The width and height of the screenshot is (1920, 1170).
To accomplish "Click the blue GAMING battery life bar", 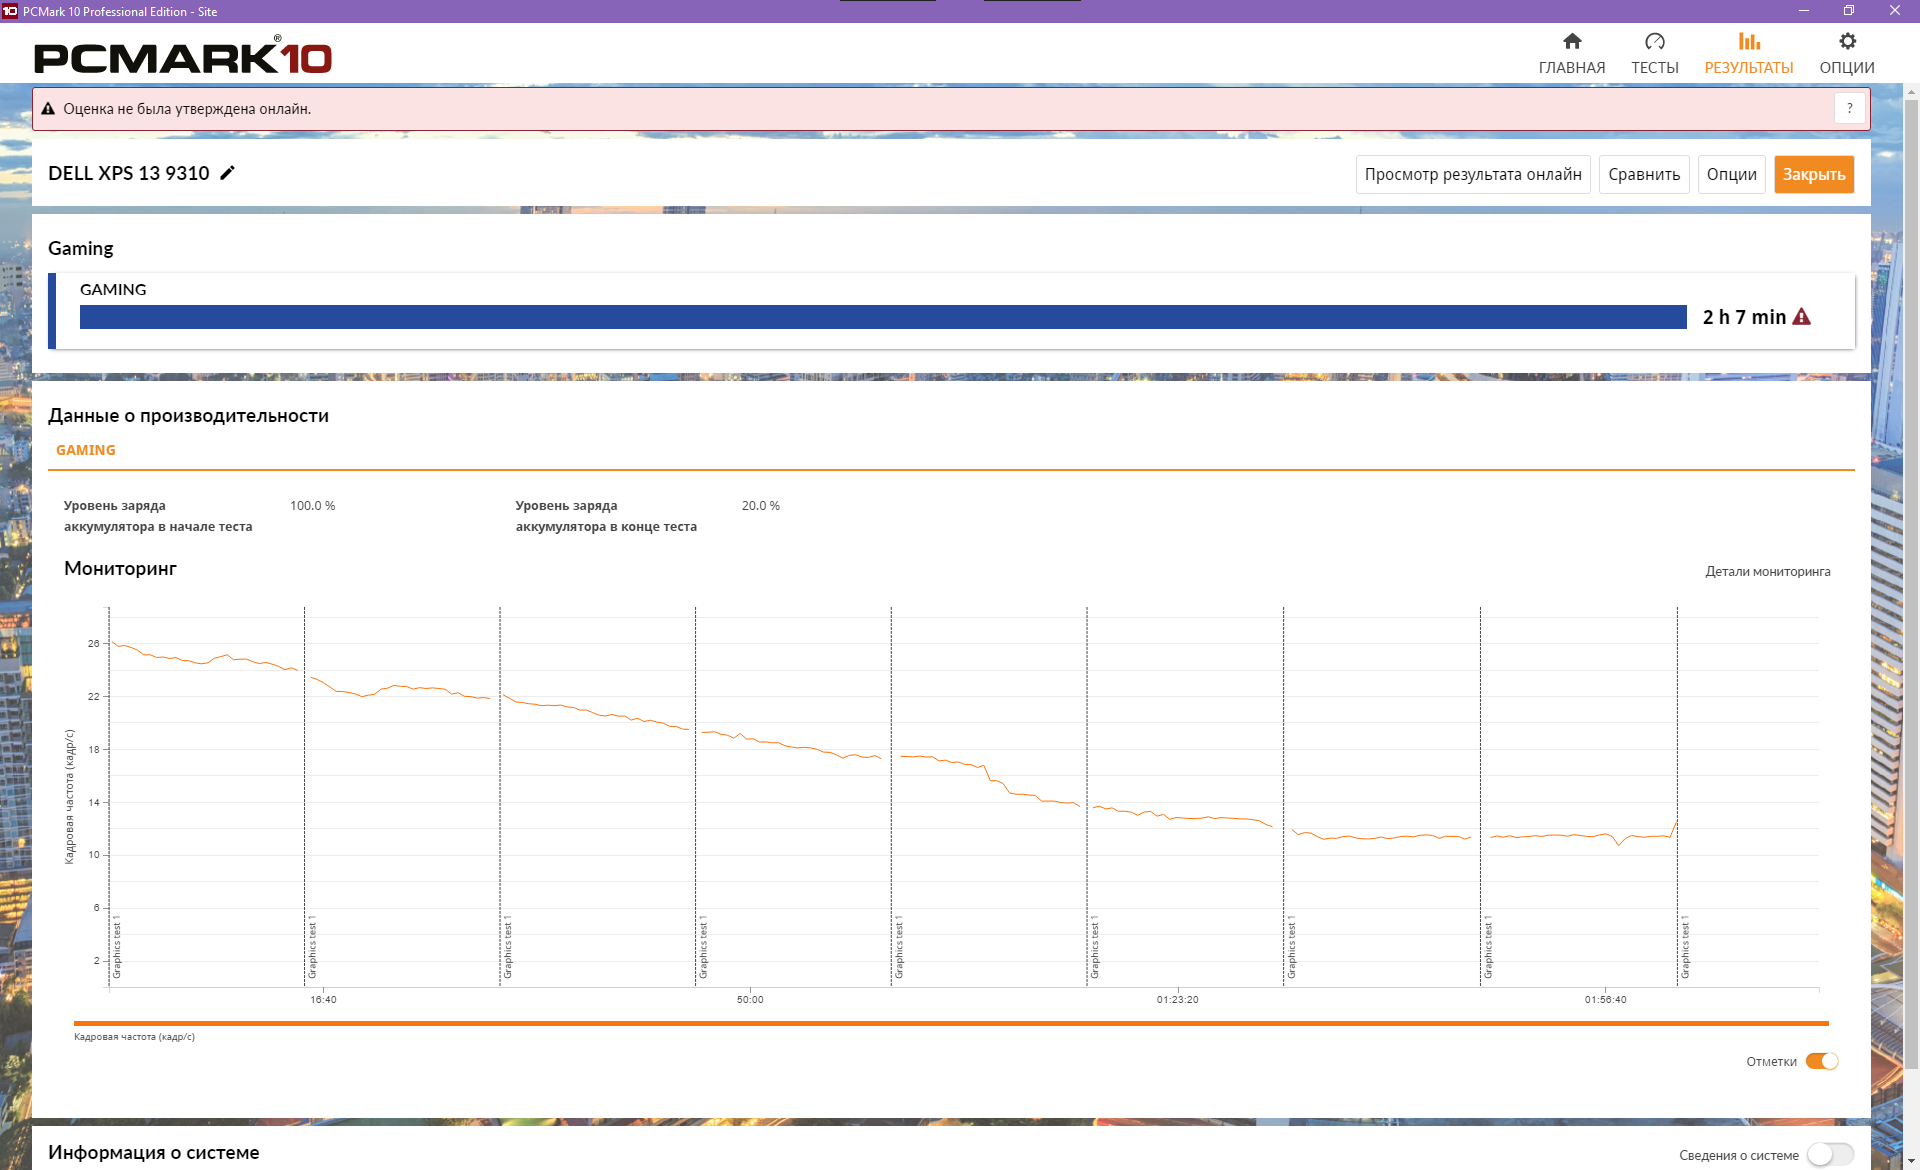I will pos(882,317).
